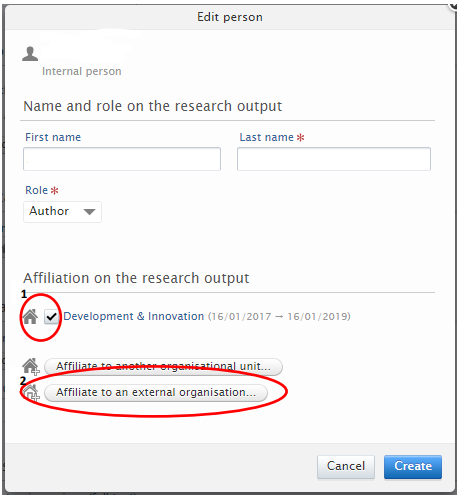
Task: Click the affiliation date range text
Action: point(279,316)
